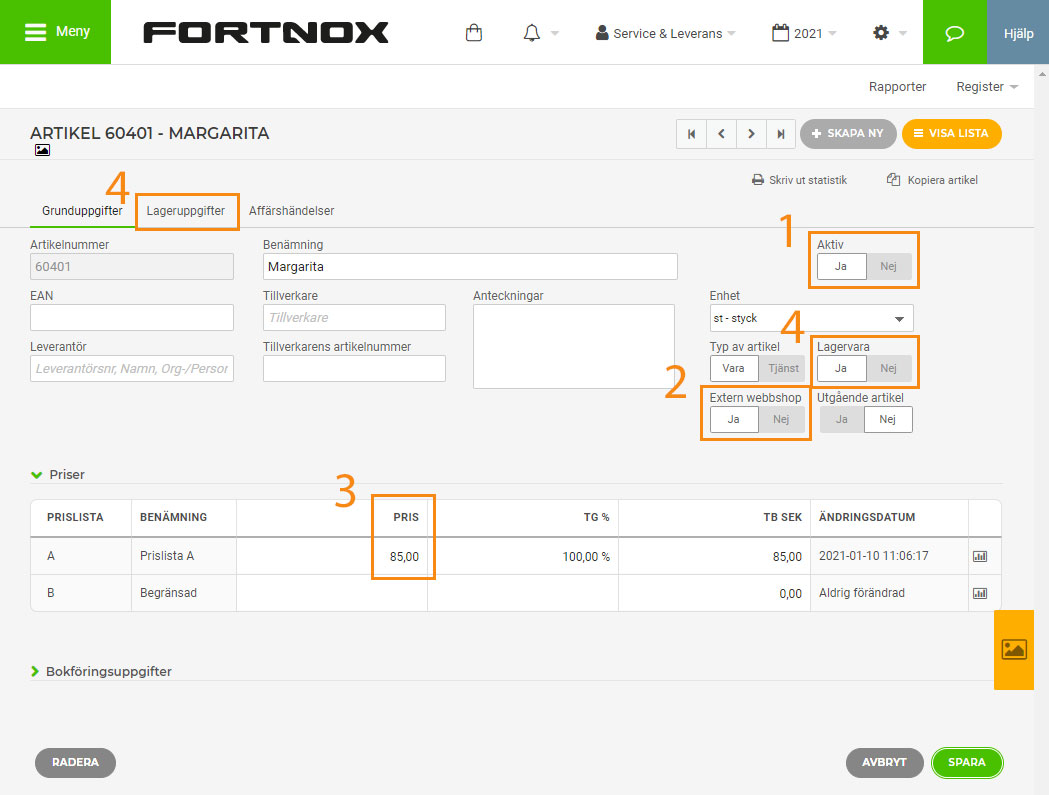
Task: Open the shopping bag icon in header
Action: pos(474,33)
